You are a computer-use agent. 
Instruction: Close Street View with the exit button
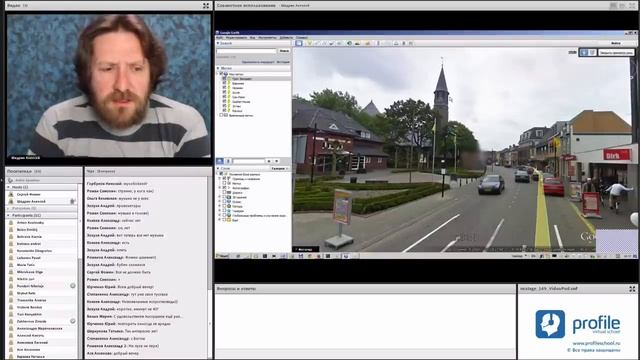[616, 53]
